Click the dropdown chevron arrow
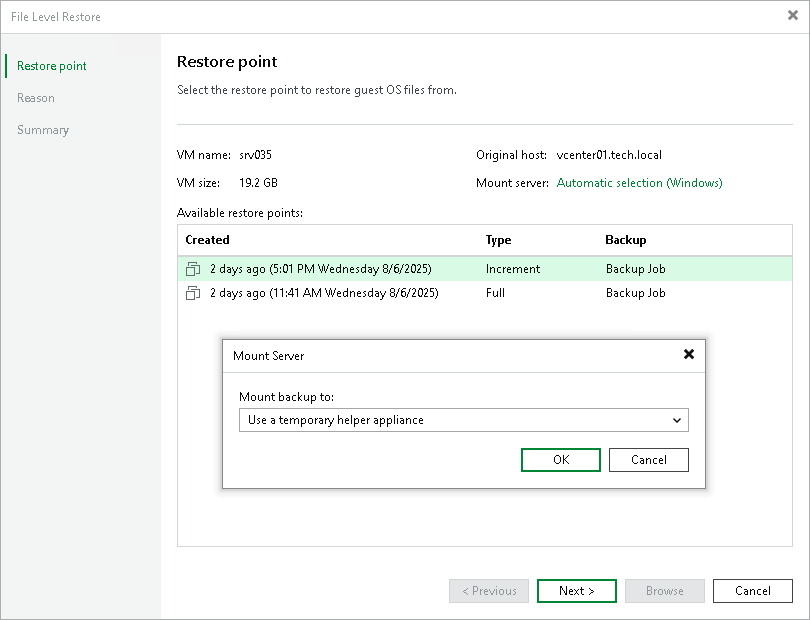The image size is (810, 620). coord(677,421)
